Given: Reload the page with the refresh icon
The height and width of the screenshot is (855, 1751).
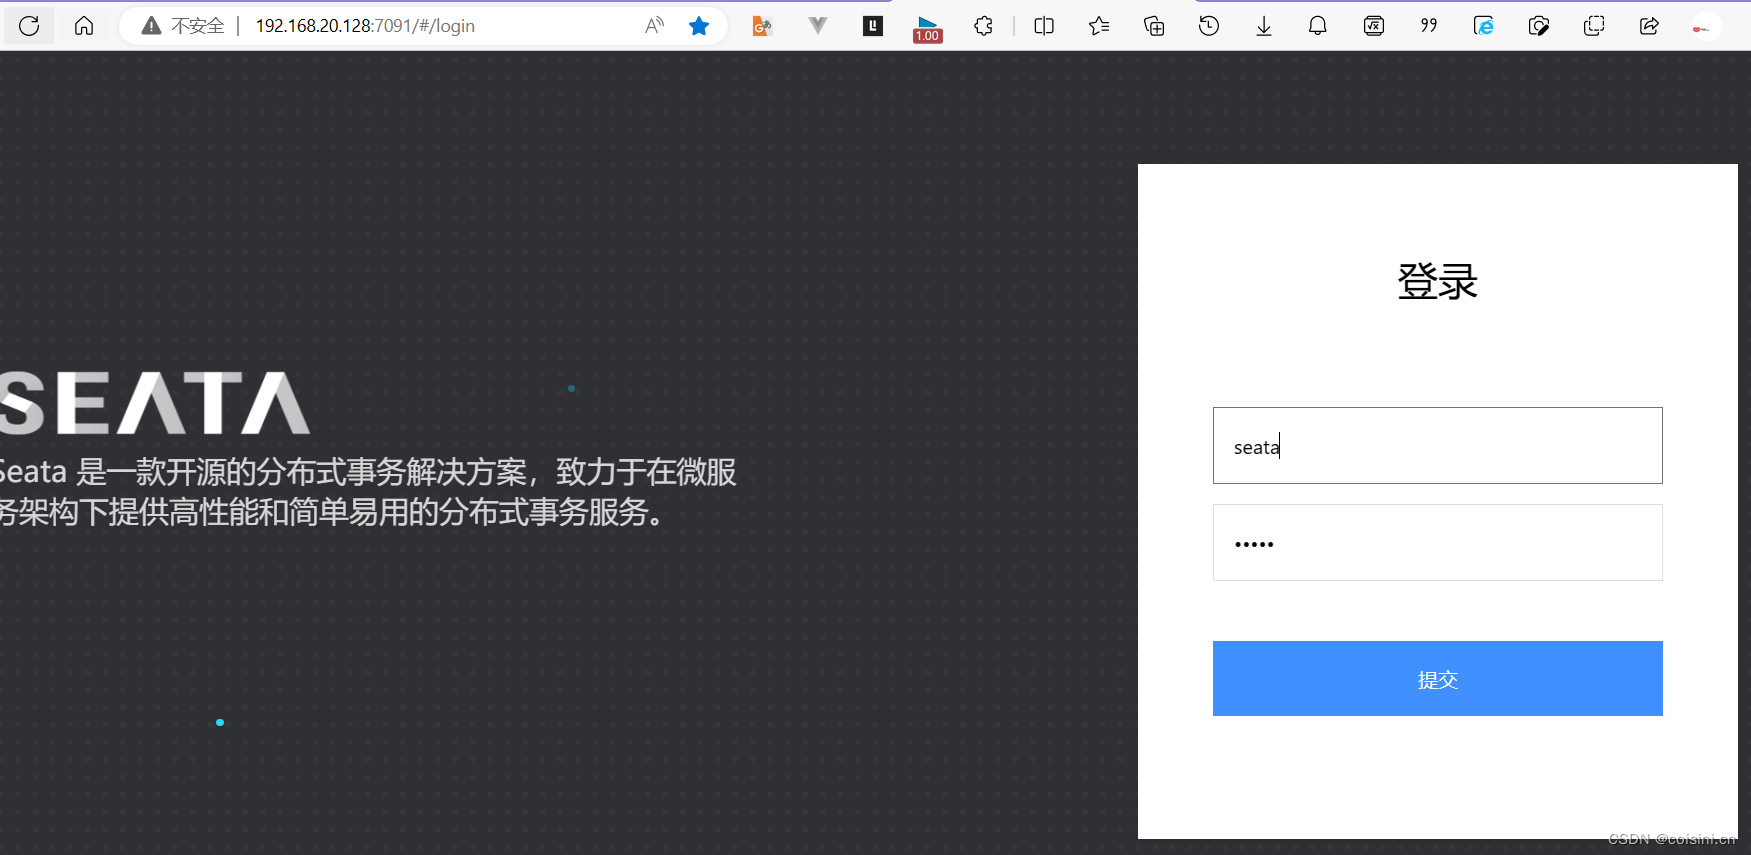Looking at the screenshot, I should point(29,26).
